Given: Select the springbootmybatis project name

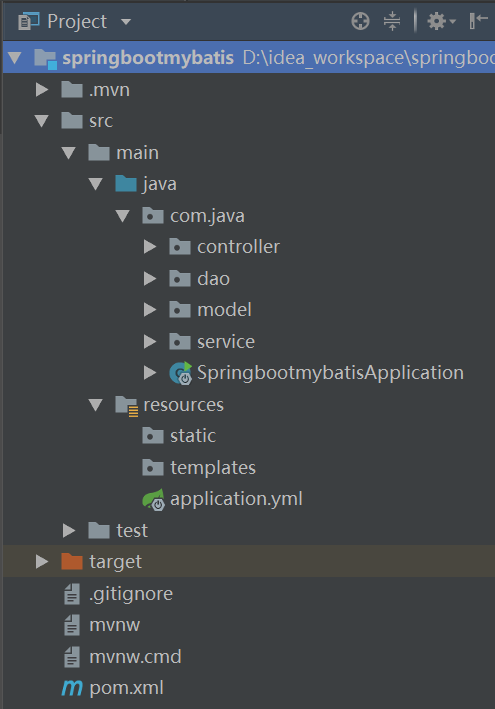Looking at the screenshot, I should tap(148, 58).
